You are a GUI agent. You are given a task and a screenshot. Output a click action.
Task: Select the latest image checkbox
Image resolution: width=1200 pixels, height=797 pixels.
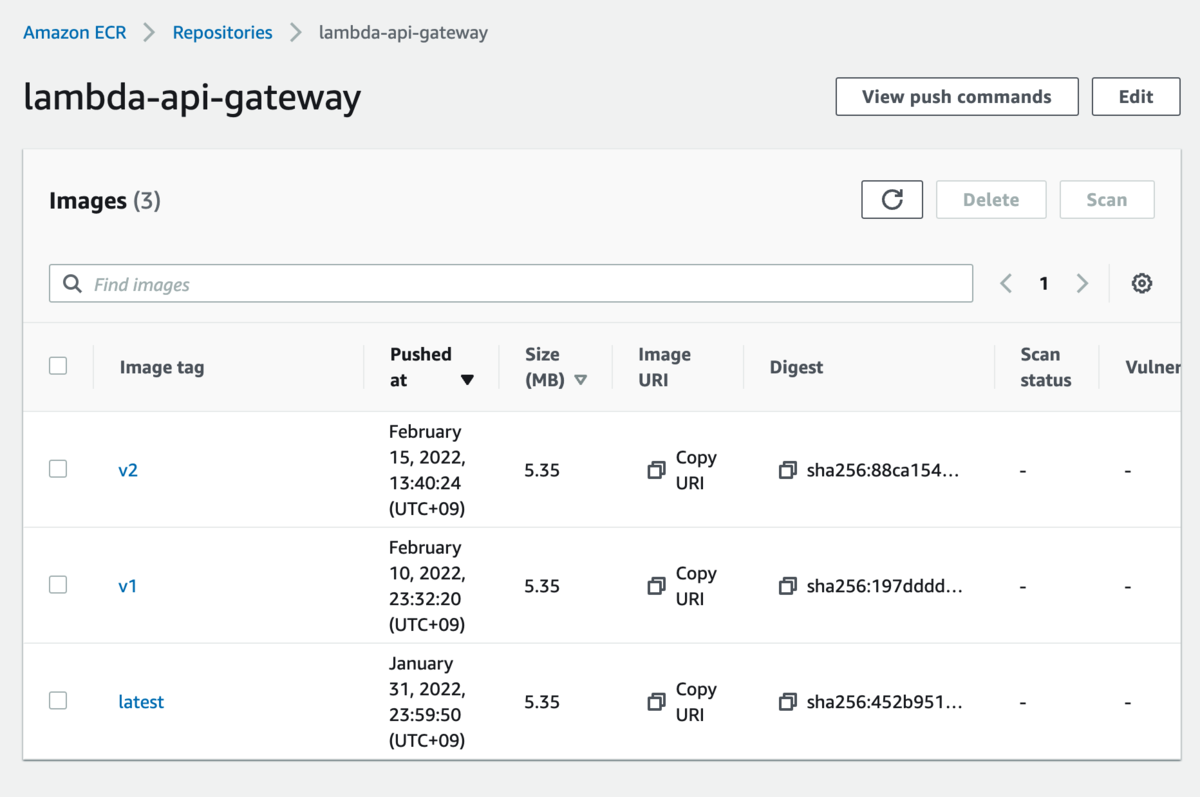(x=58, y=701)
